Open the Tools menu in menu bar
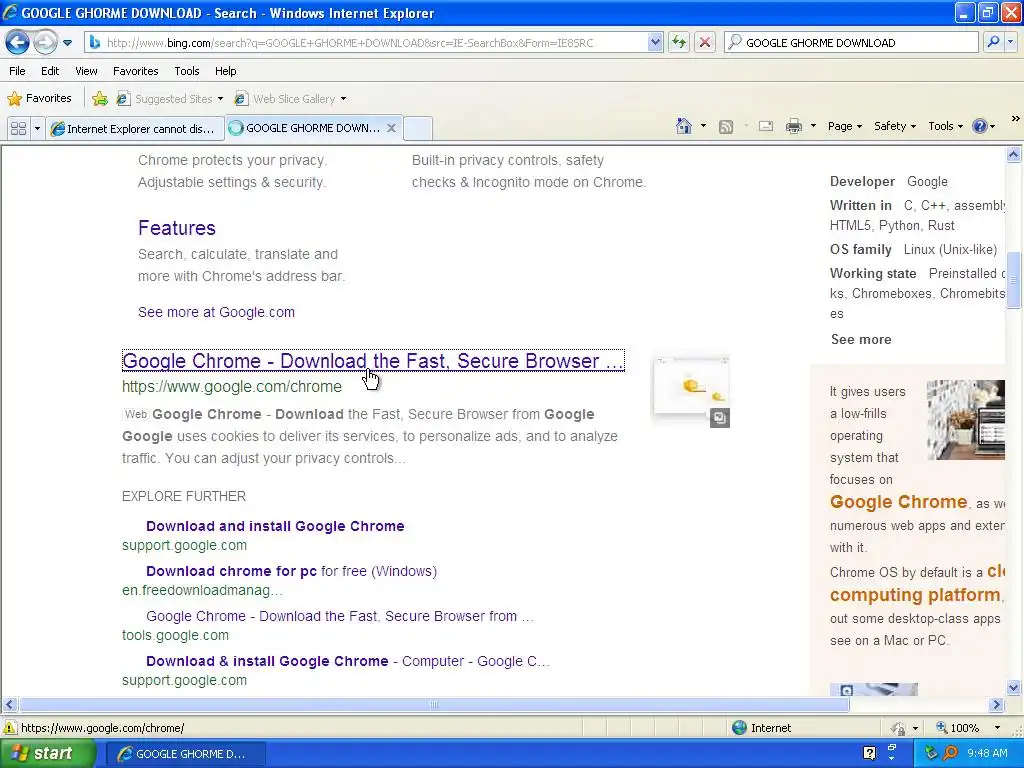 186,71
